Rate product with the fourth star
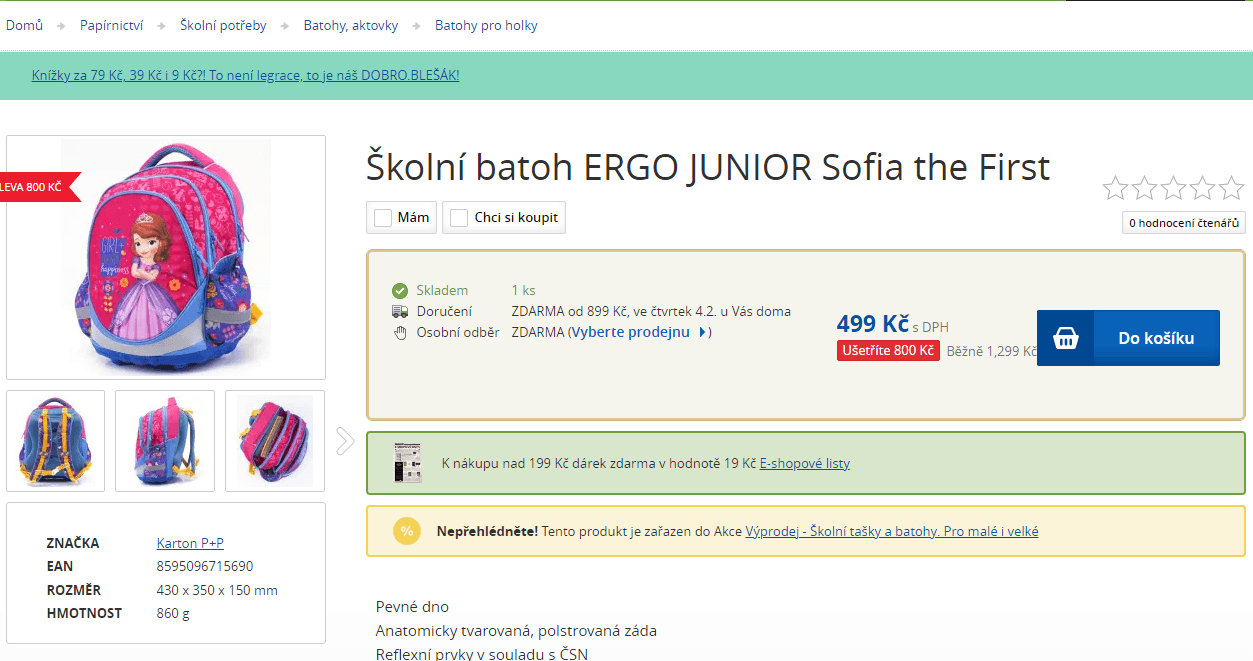Screen dimensions: 1253x661 tap(1202, 187)
